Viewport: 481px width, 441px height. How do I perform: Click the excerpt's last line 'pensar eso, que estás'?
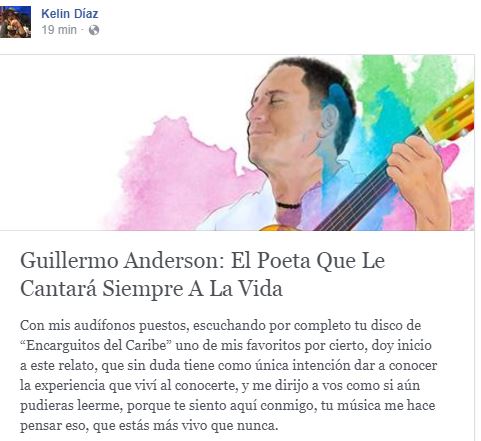tap(149, 426)
